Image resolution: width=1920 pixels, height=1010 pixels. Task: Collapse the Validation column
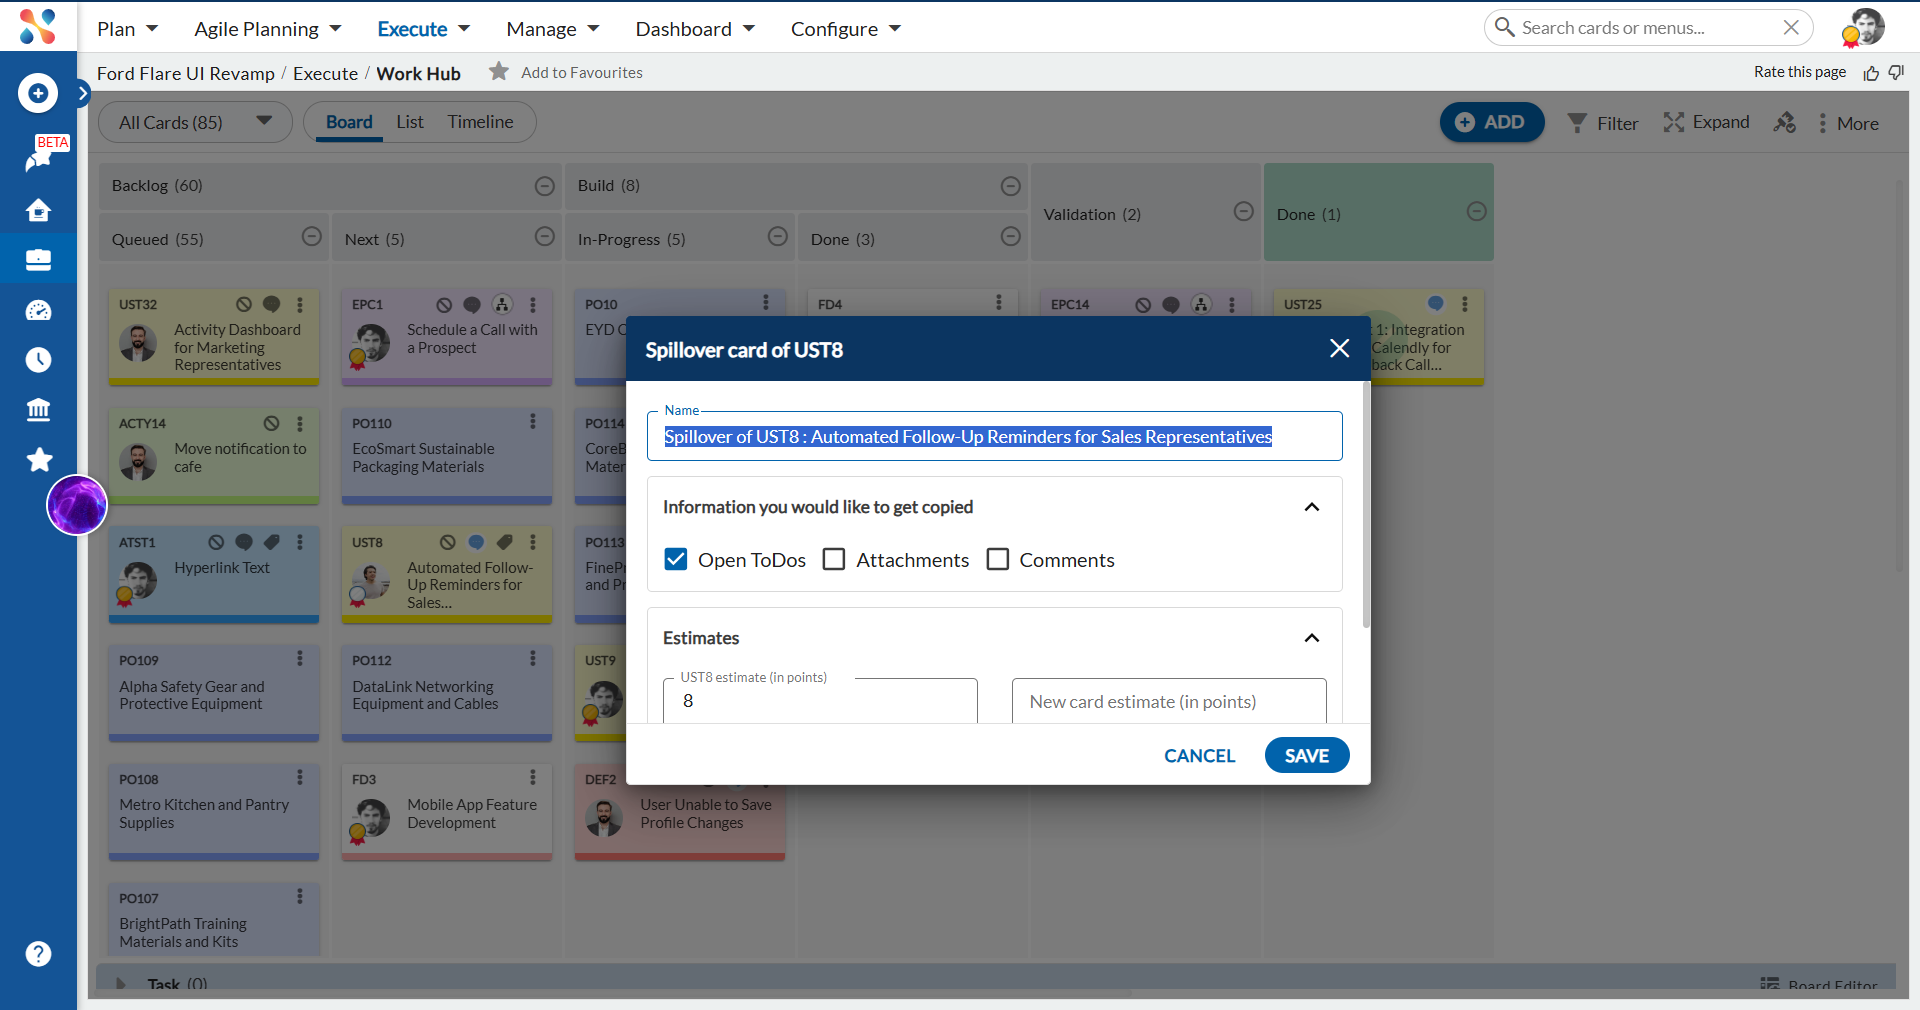1244,211
